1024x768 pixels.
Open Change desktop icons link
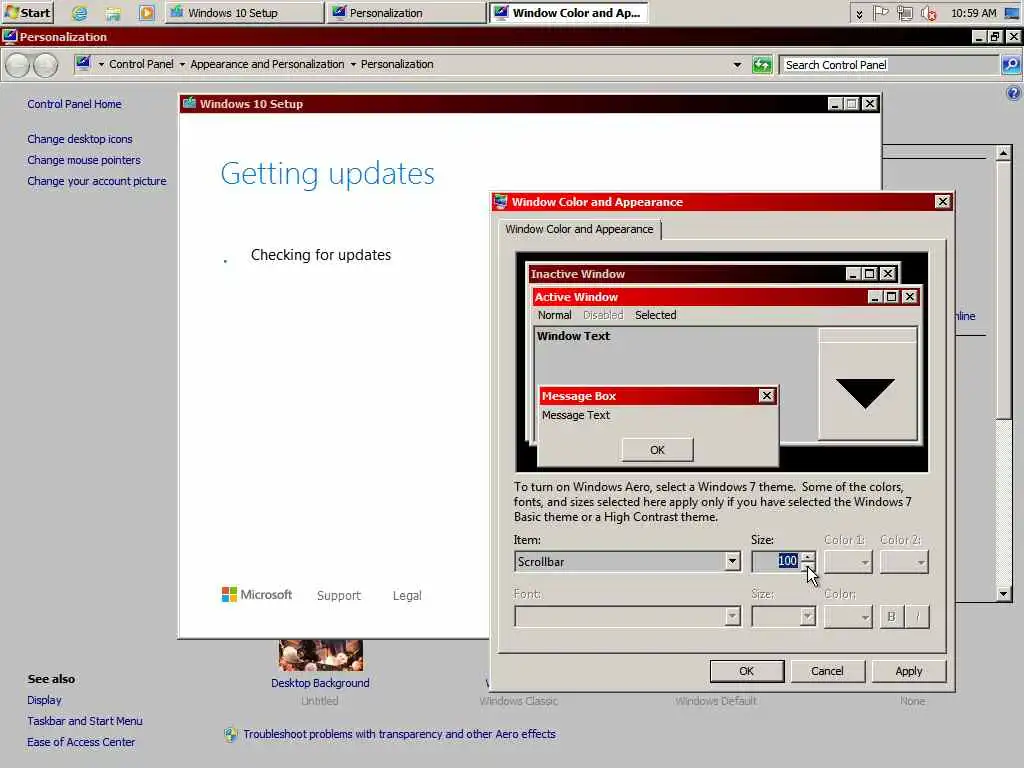coord(80,139)
